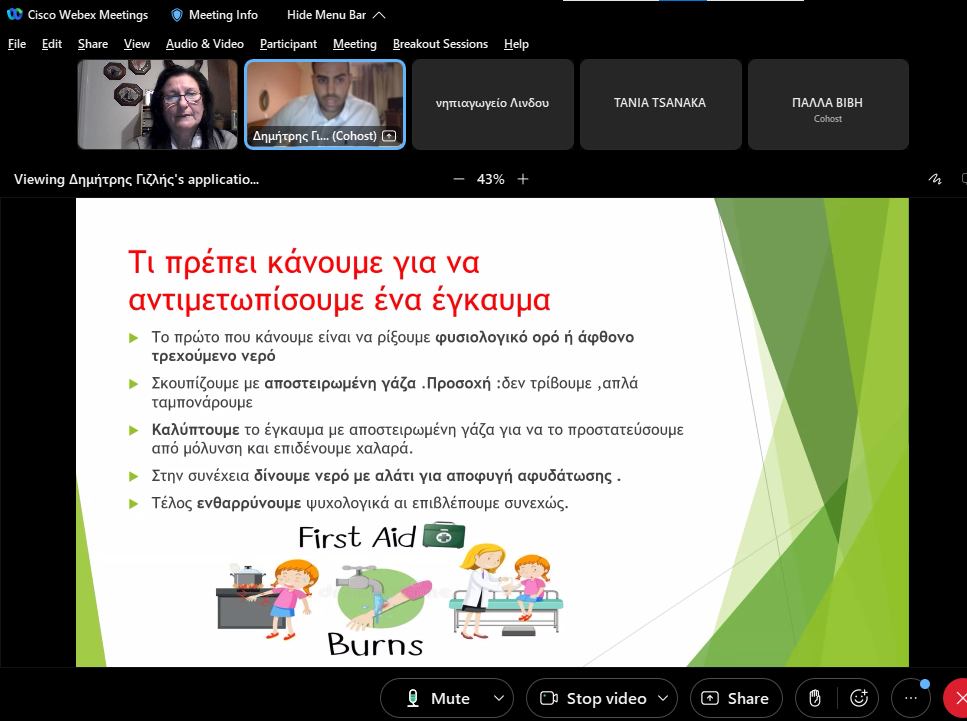Zoom out with the minus icon

tap(459, 179)
